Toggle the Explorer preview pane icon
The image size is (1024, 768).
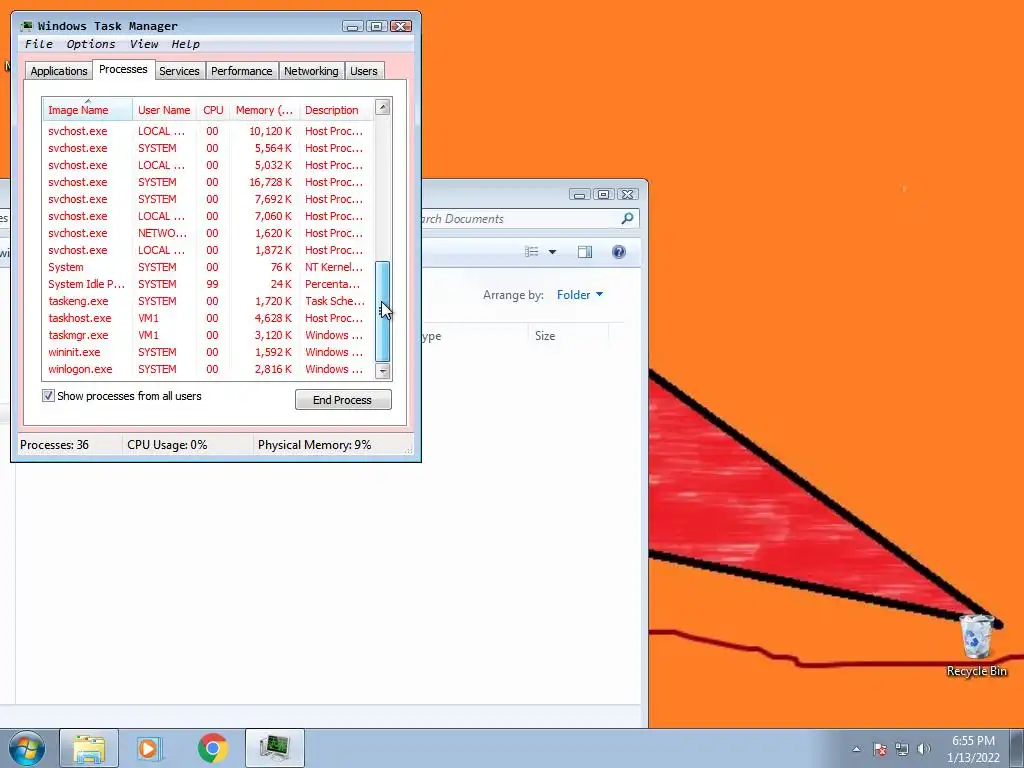tap(584, 252)
